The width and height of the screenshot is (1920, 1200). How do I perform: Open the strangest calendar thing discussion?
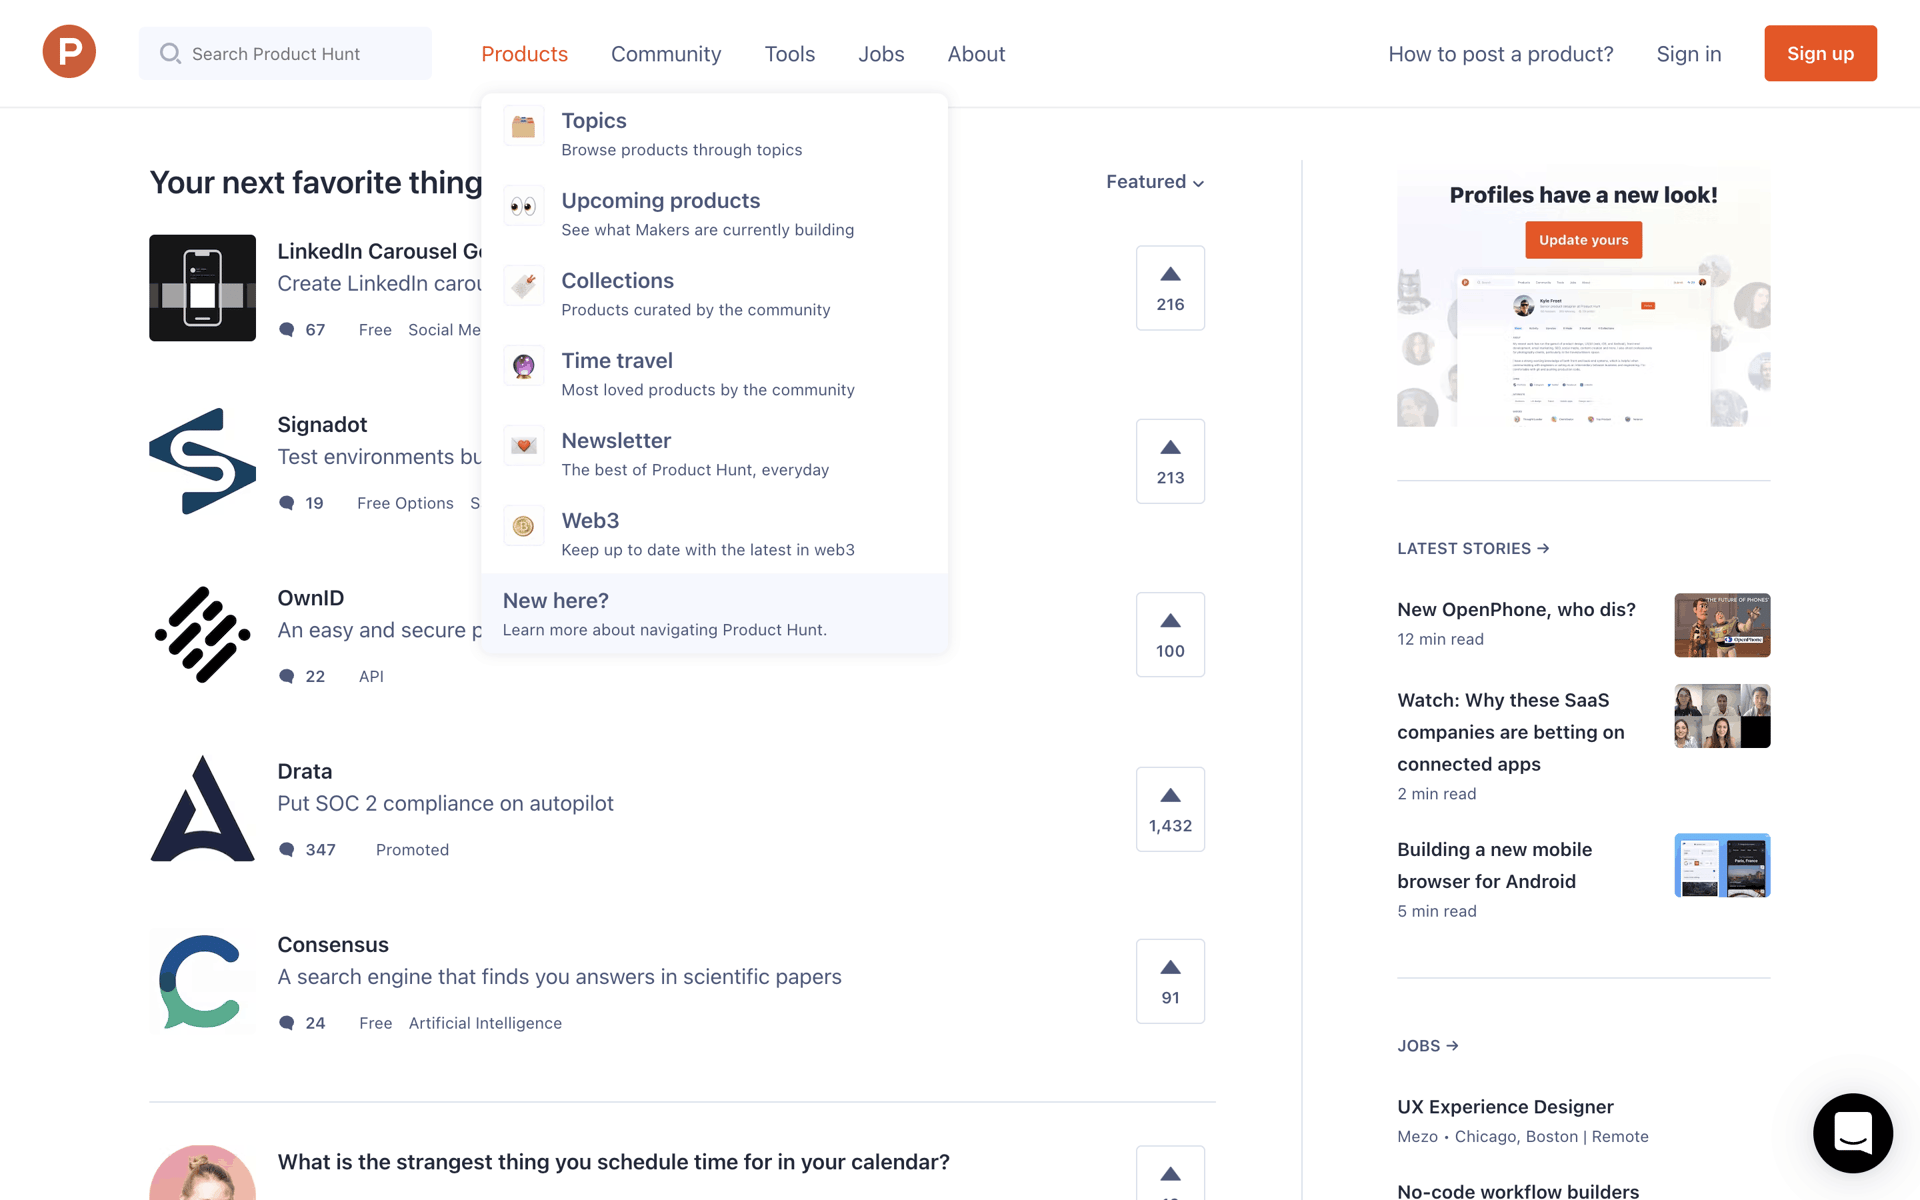tap(613, 1162)
